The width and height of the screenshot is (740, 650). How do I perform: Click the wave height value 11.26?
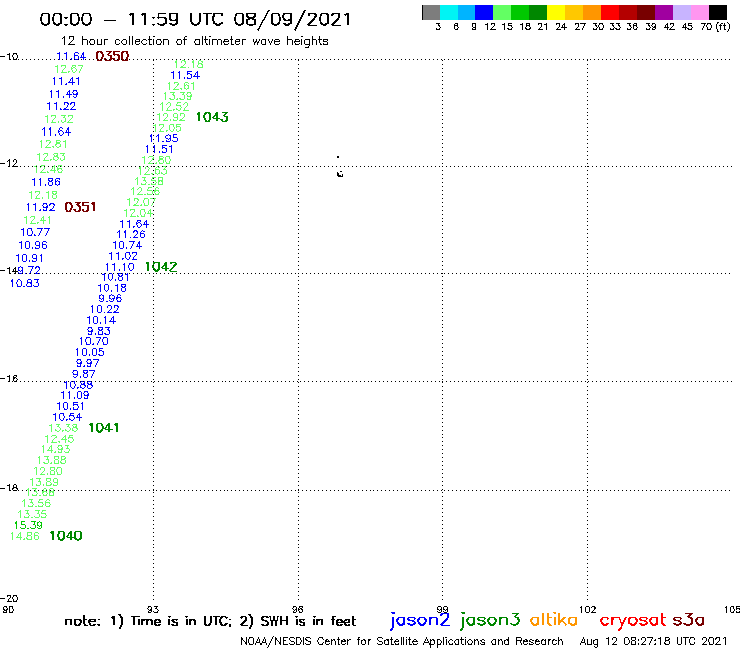coord(131,234)
